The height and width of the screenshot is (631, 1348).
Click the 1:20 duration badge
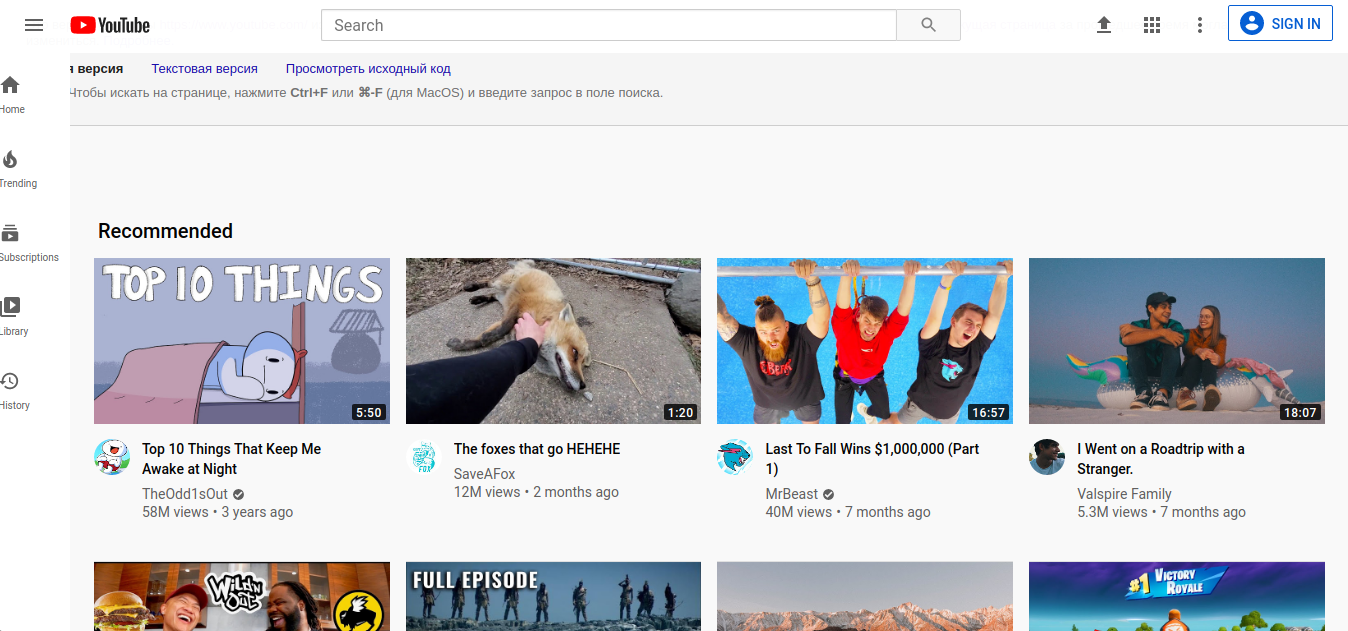(x=680, y=412)
